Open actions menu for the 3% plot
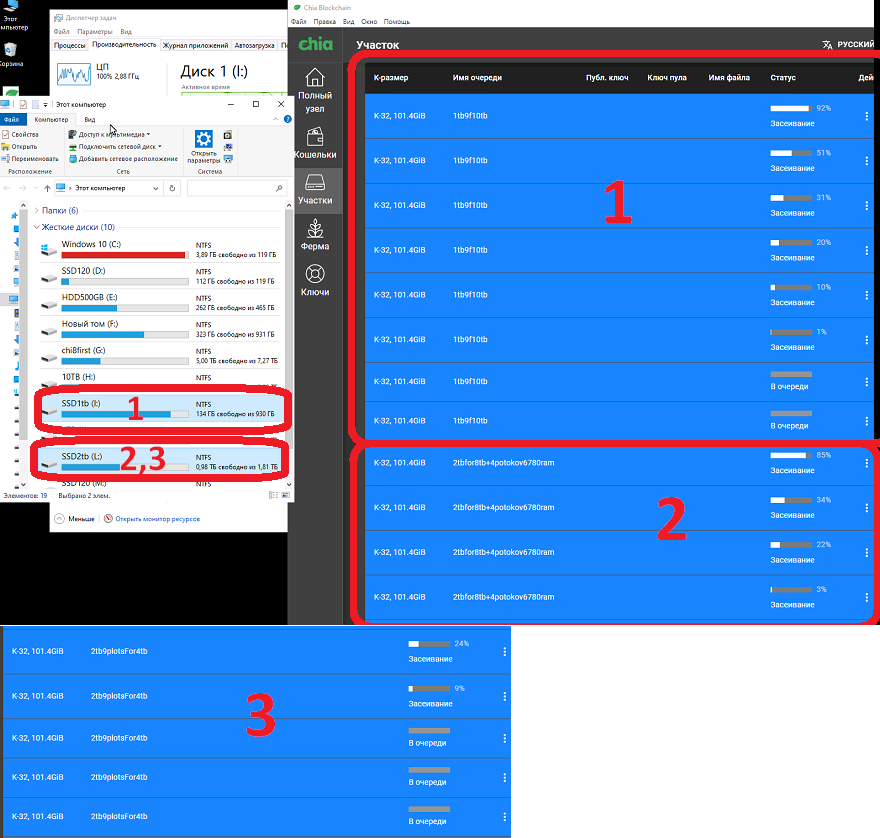The height and width of the screenshot is (838, 880). pyautogui.click(x=867, y=597)
